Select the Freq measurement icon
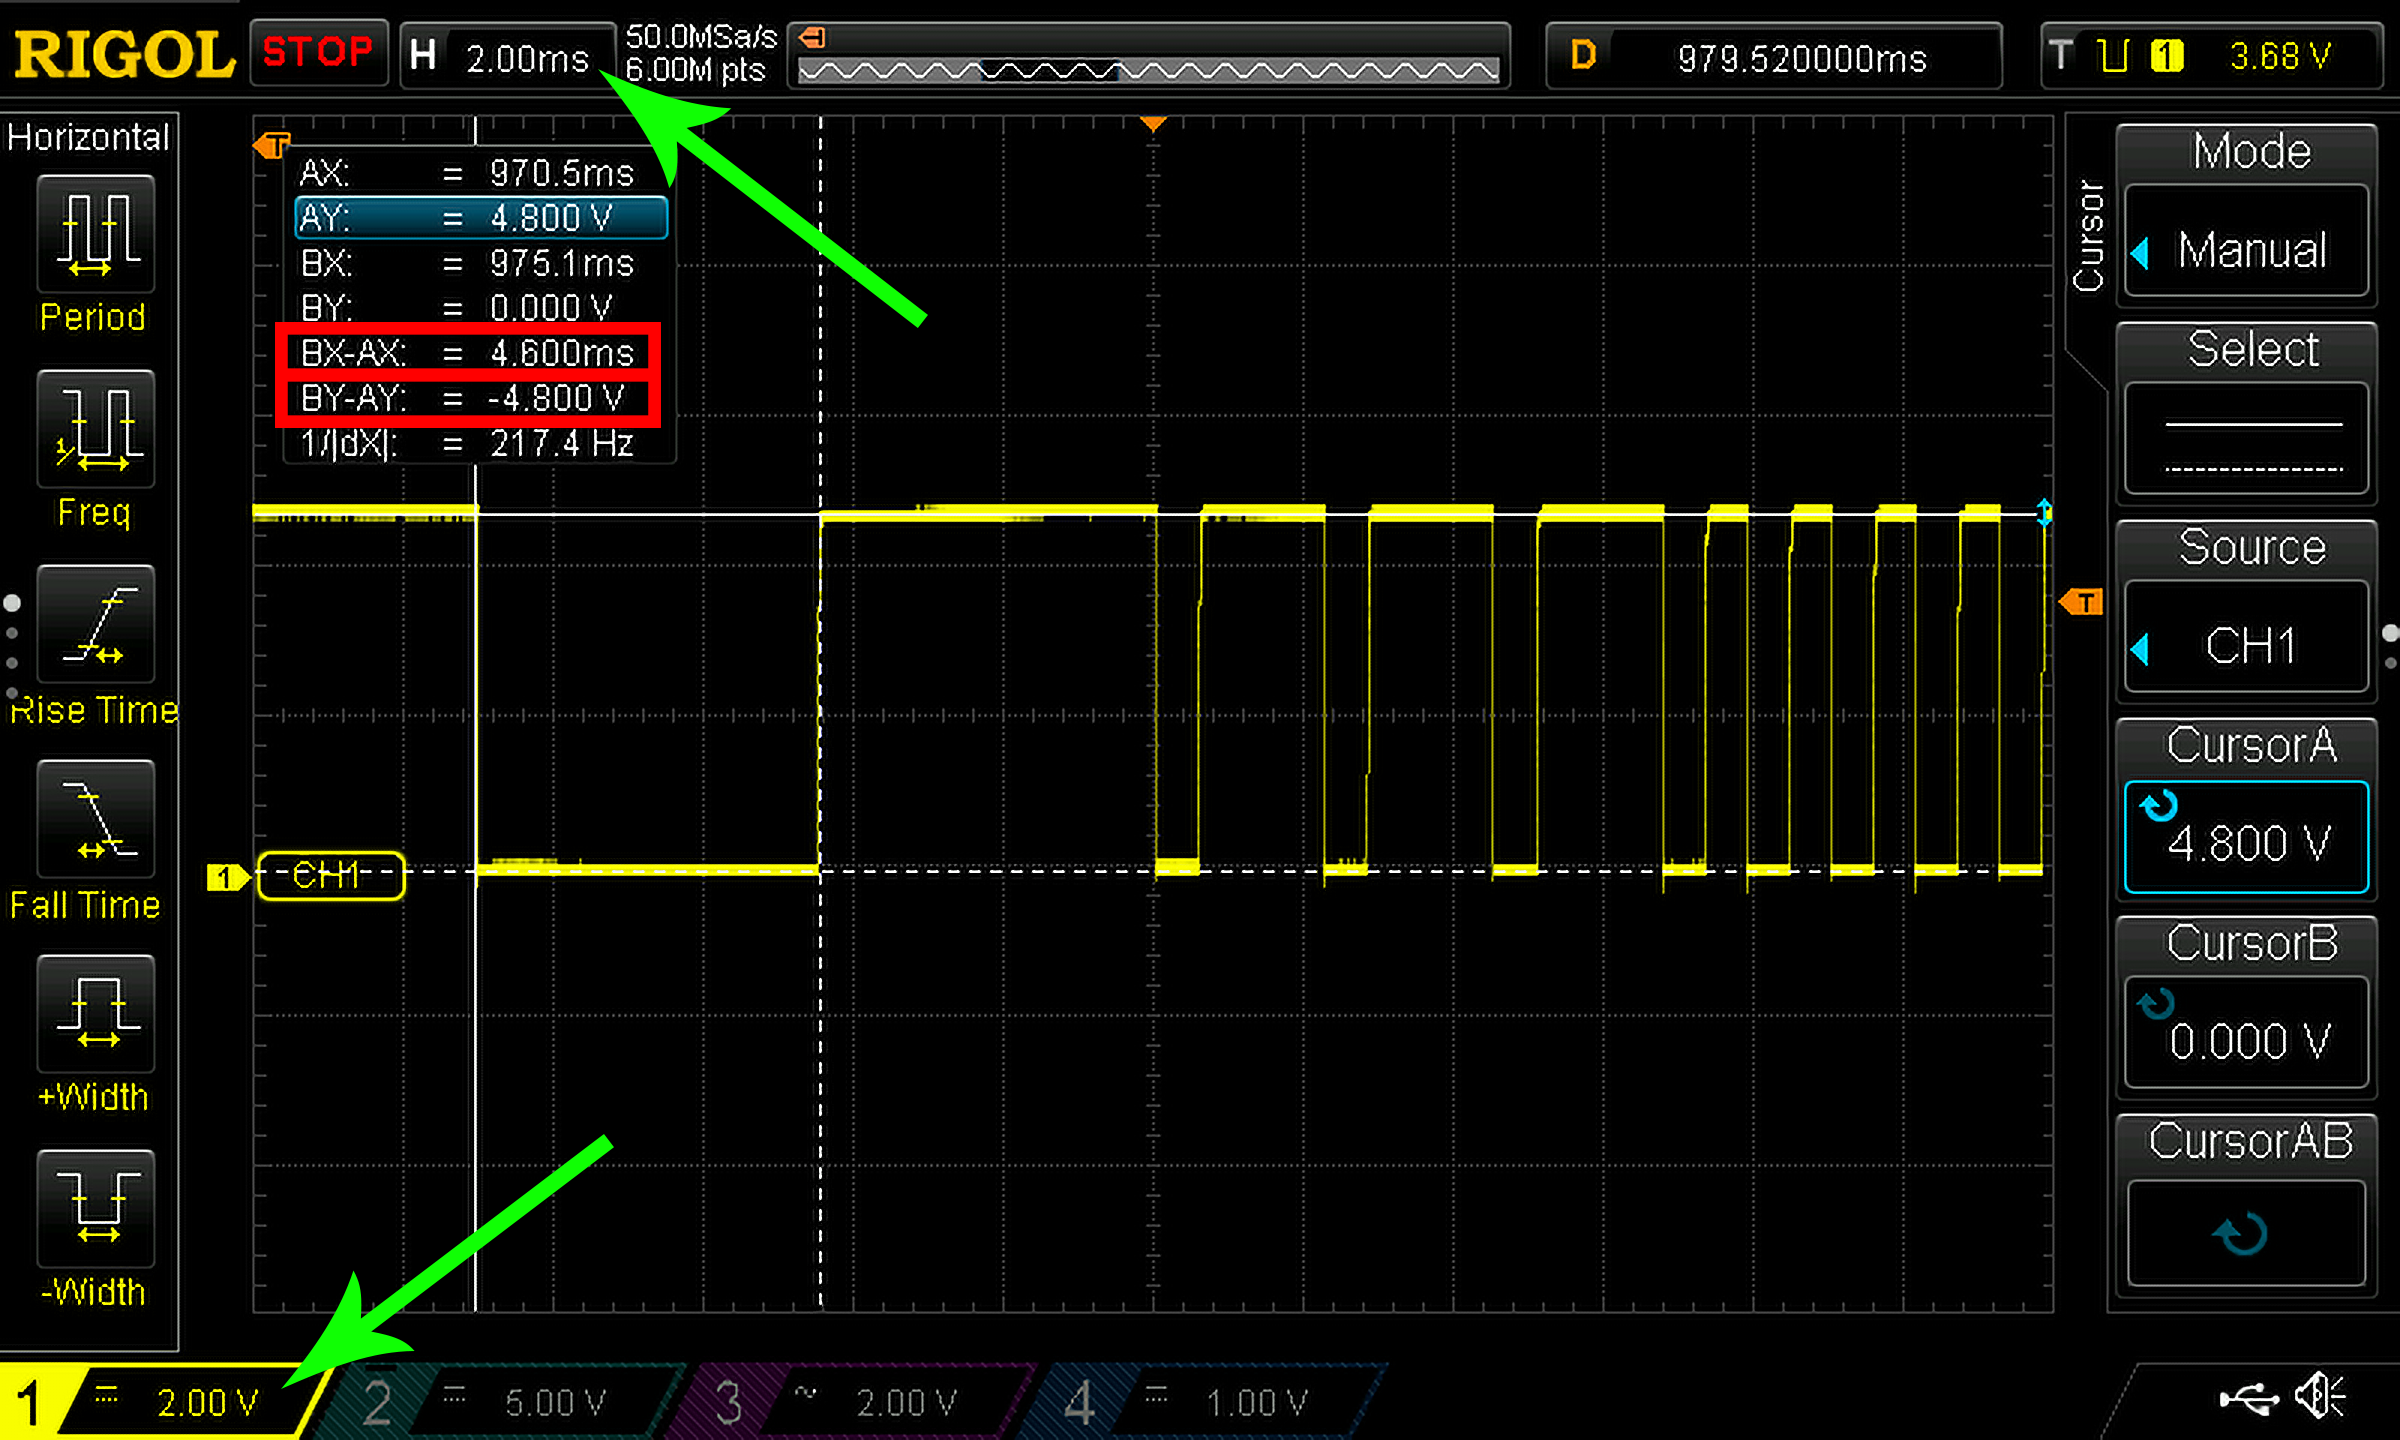The width and height of the screenshot is (2400, 1440). [x=95, y=429]
